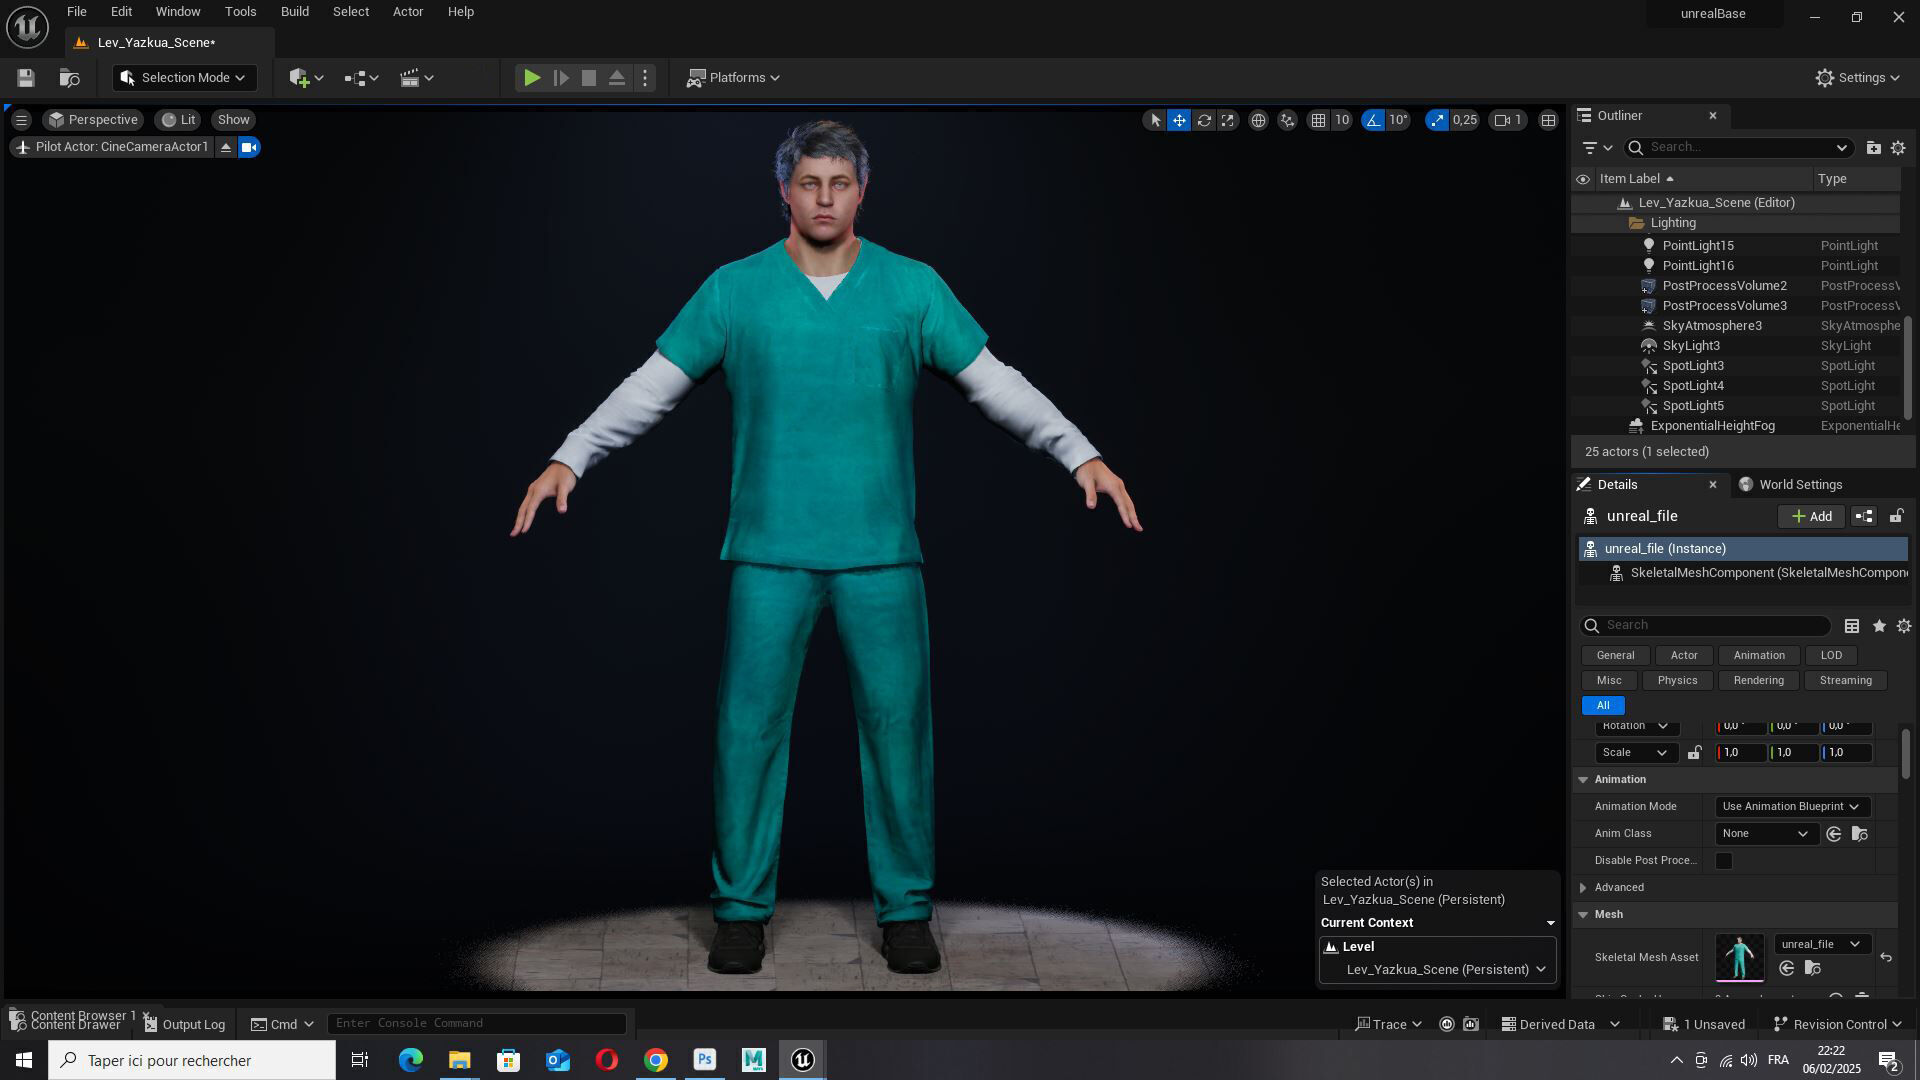Open the Platforms dropdown
This screenshot has width=1920, height=1080.
coord(733,78)
